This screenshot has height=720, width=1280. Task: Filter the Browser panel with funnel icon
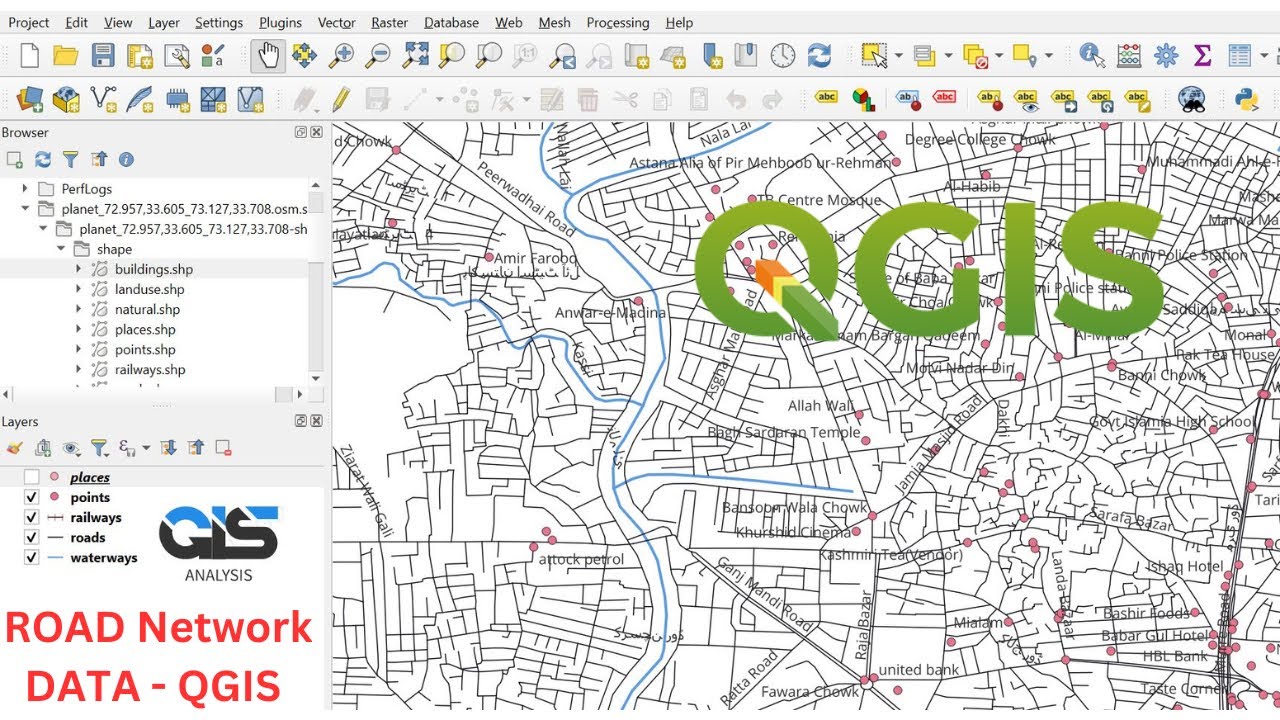tap(70, 159)
